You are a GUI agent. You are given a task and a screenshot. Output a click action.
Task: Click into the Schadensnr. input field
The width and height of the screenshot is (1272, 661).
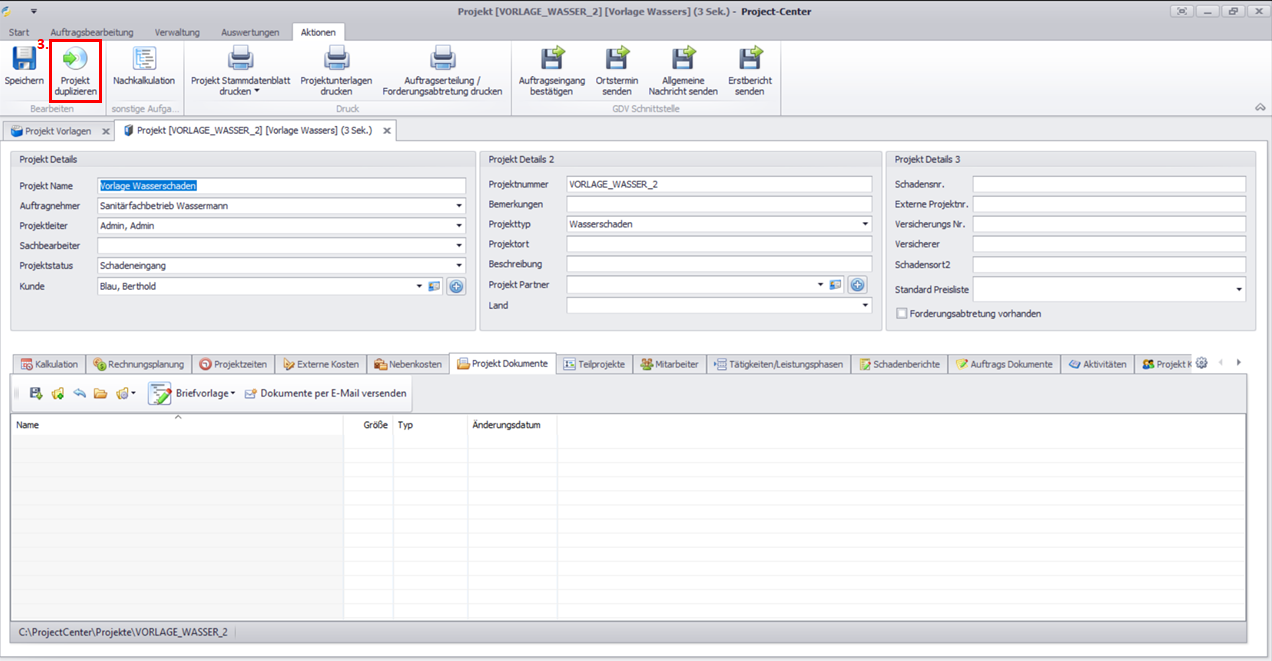tap(1109, 184)
